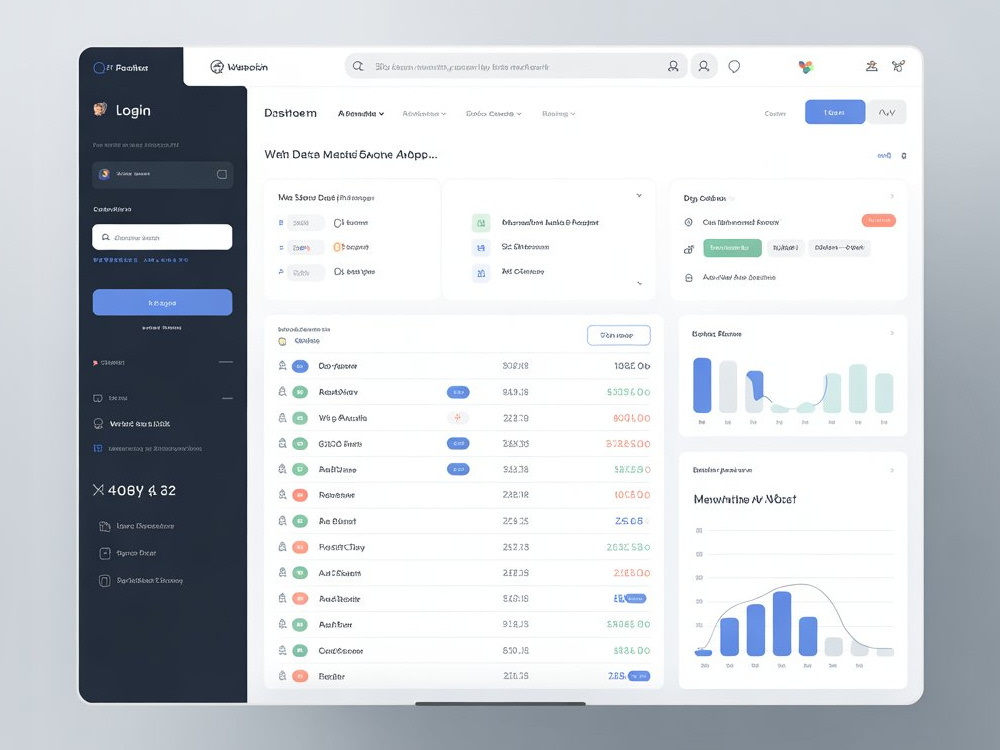
Task: Click the person-at-desk icon near the top-right corner
Action: 871,66
